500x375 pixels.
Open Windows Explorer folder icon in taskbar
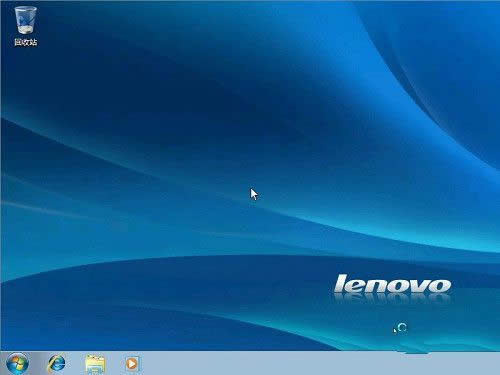pyautogui.click(x=95, y=363)
